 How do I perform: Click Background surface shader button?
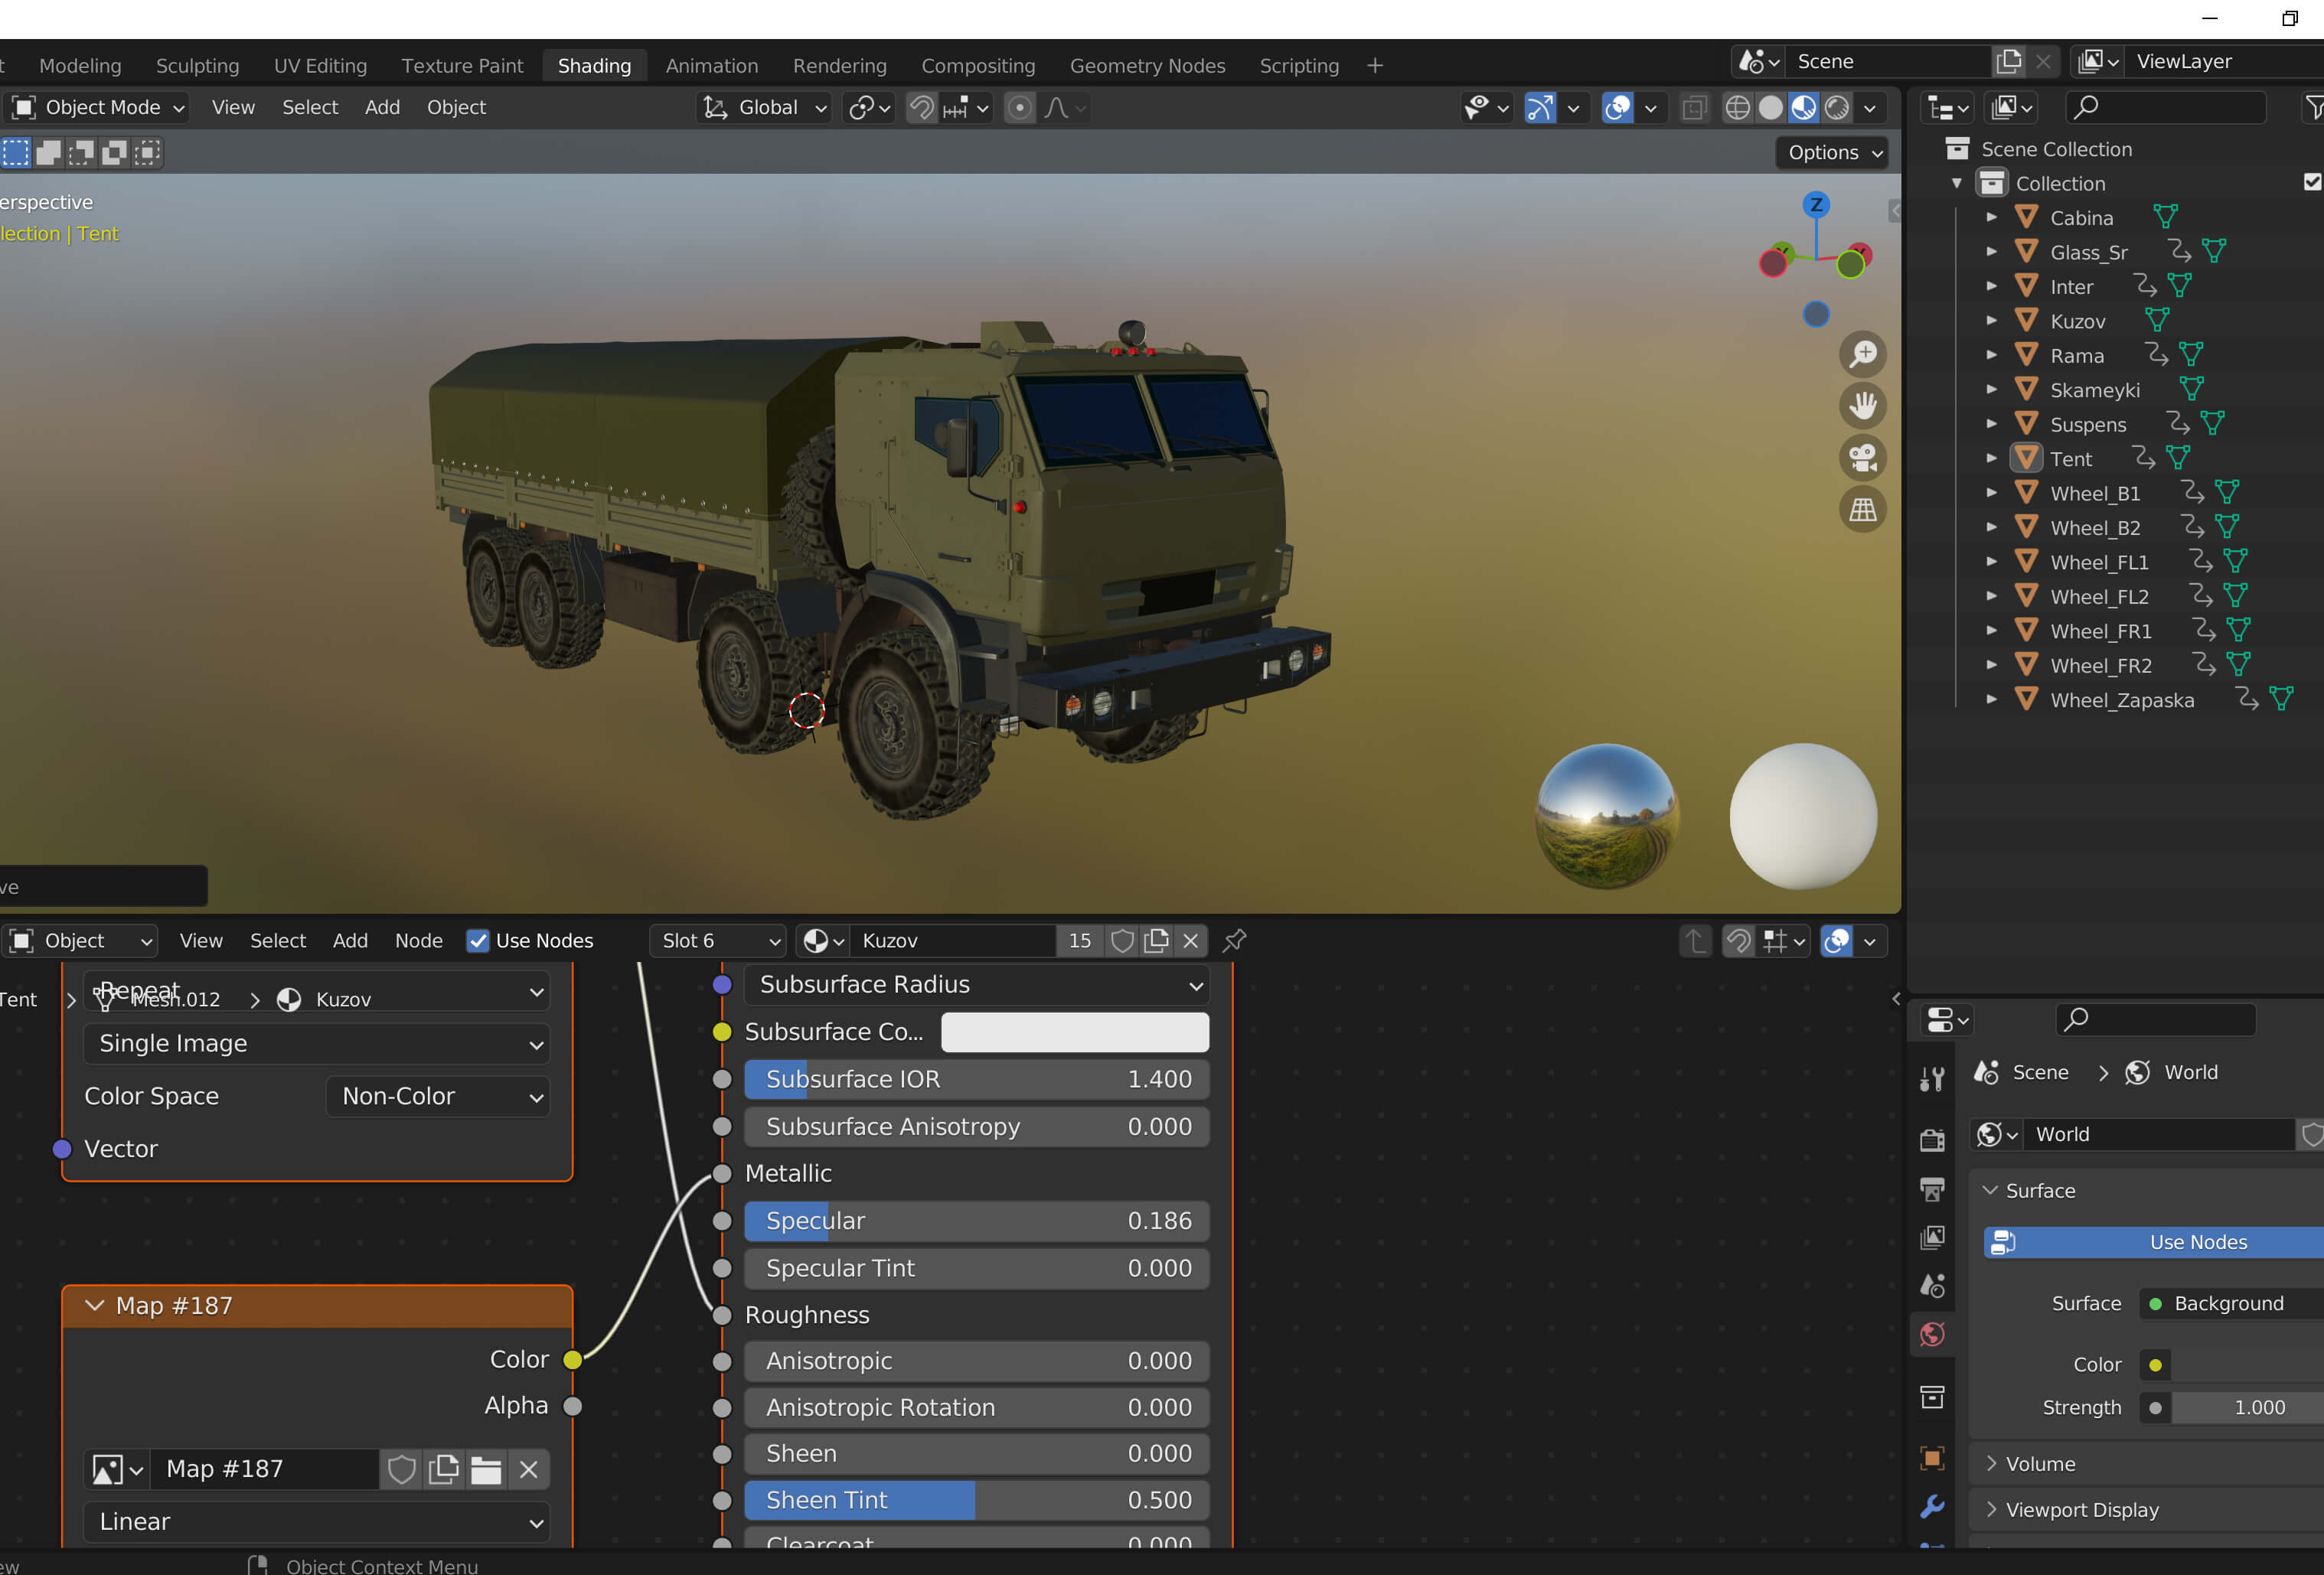click(2231, 1304)
